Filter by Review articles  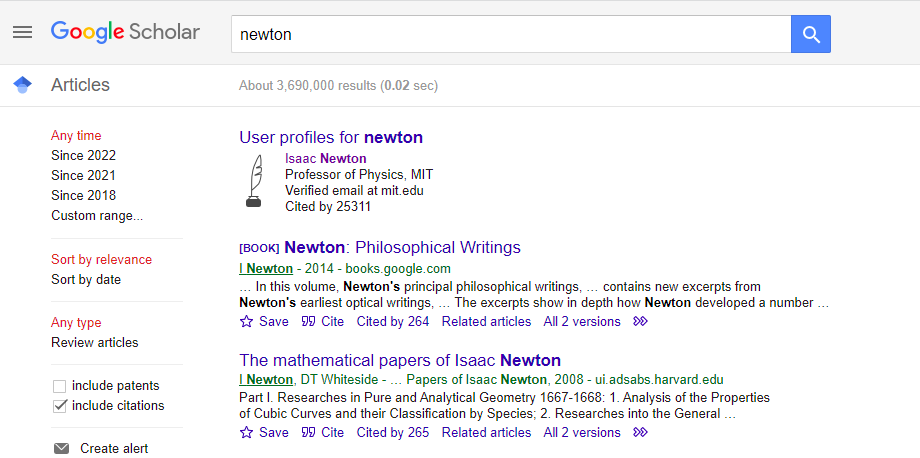(94, 342)
